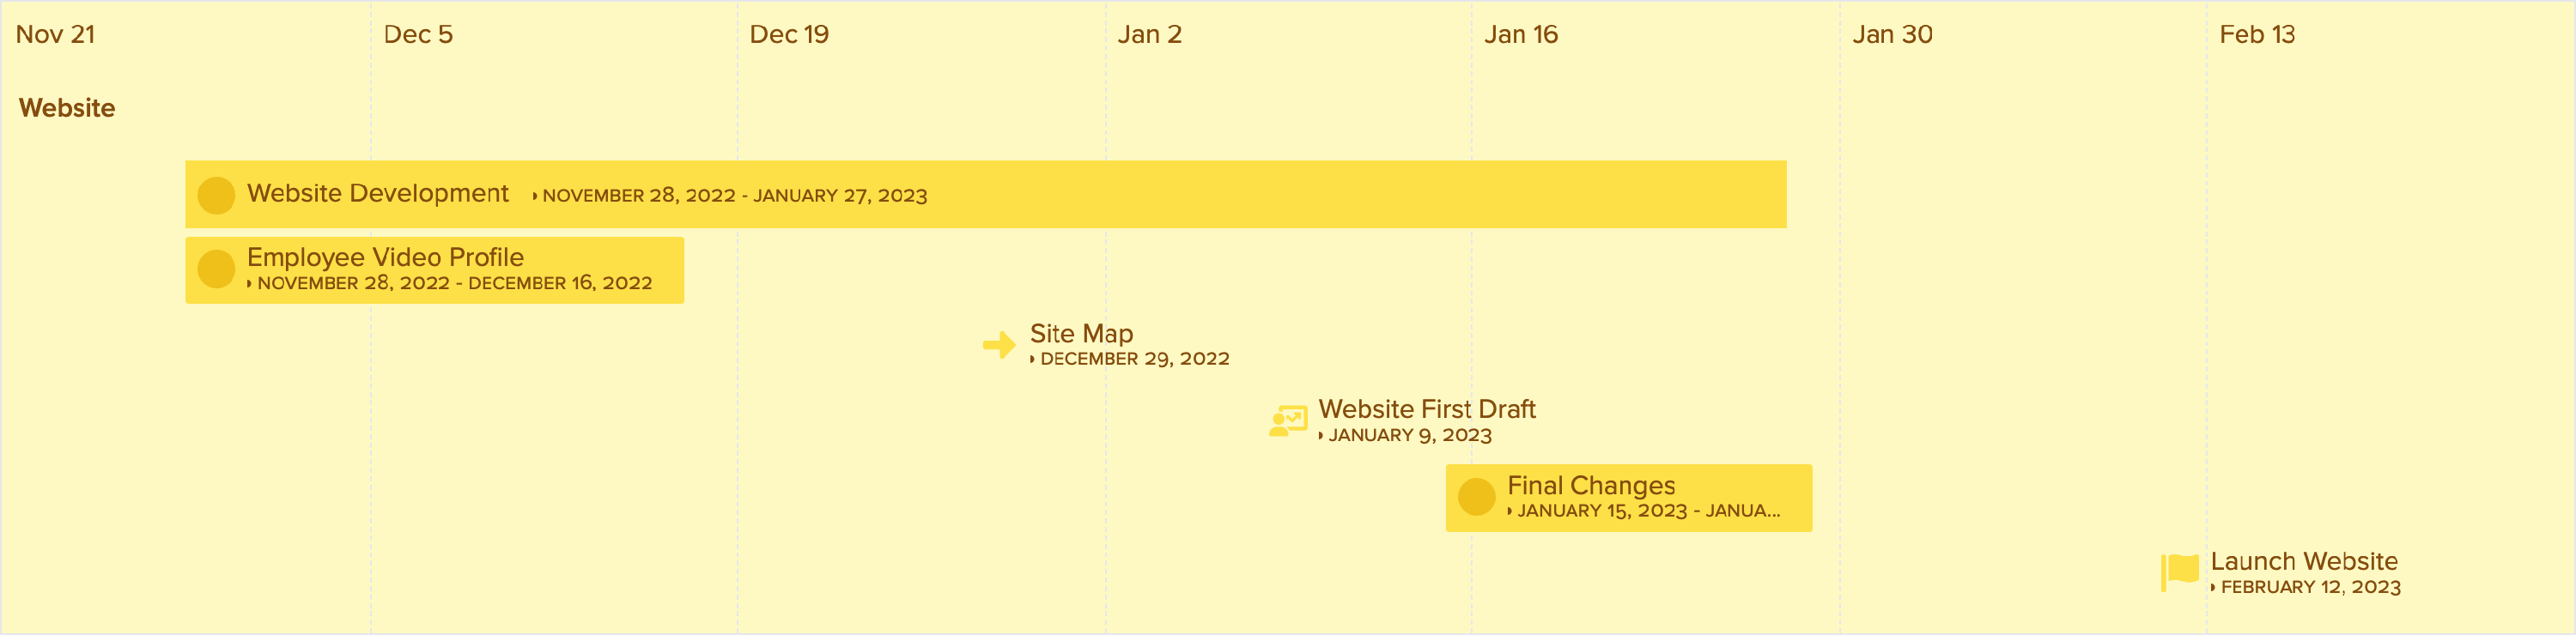Click the Website First Draft presentation icon

[1288, 421]
